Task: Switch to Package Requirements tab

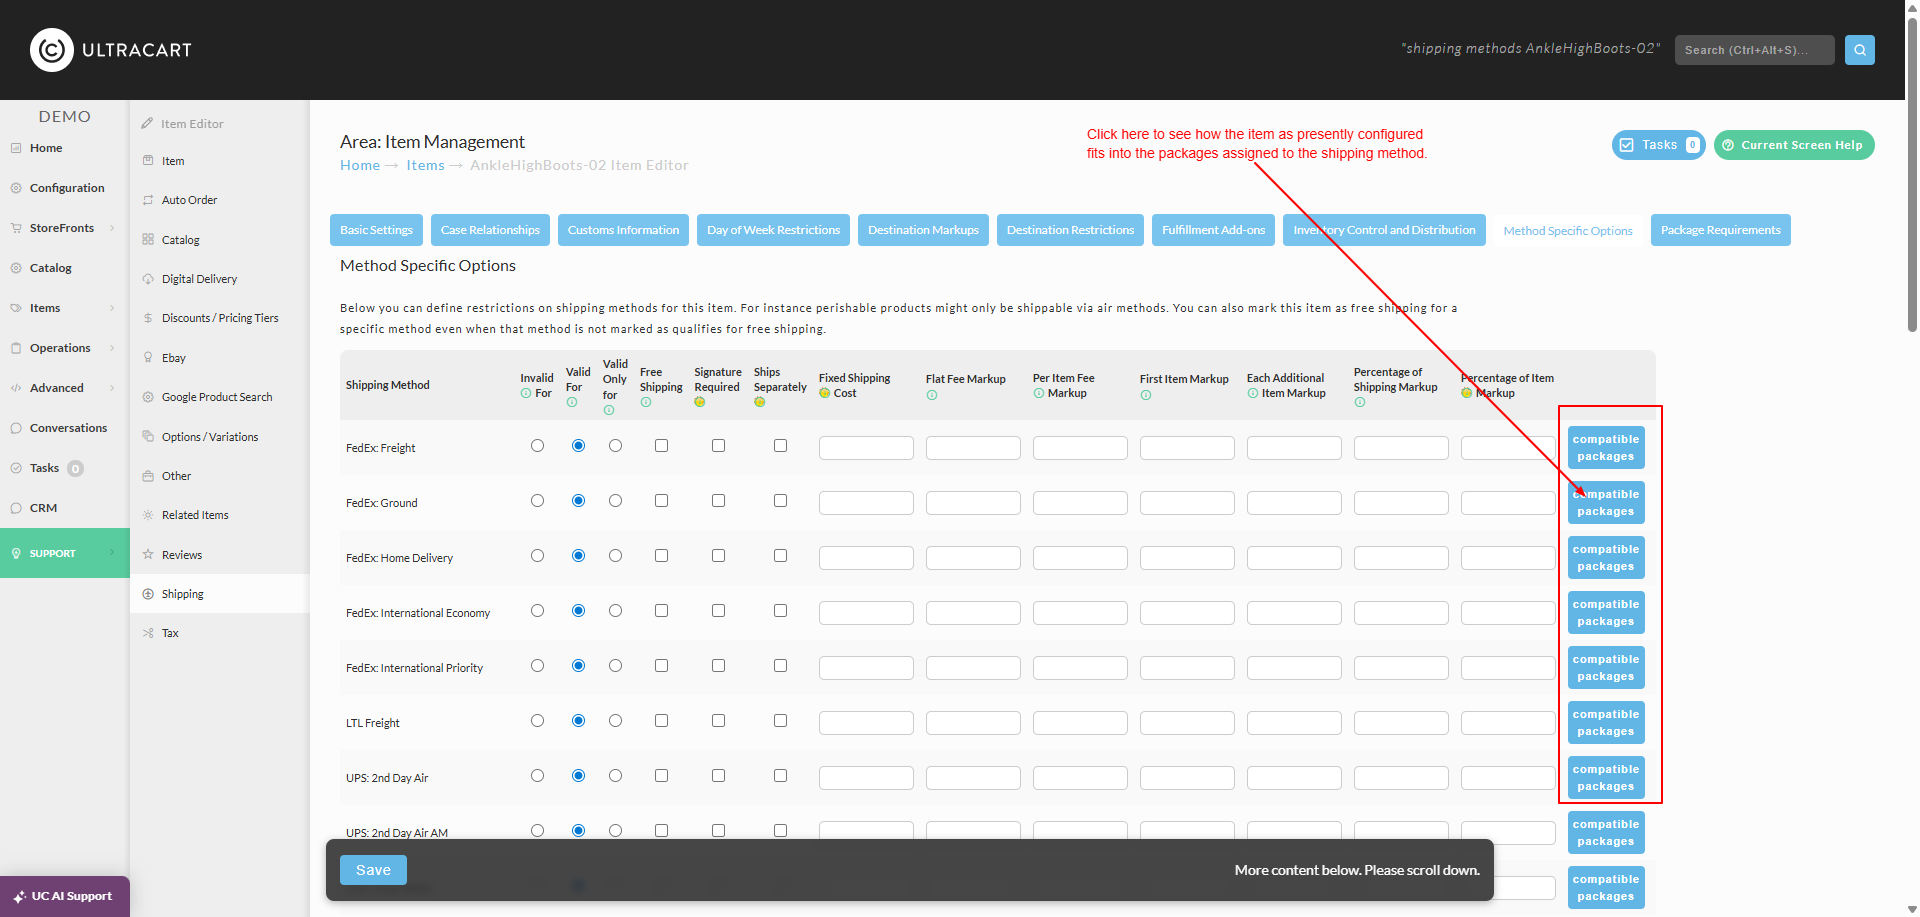Action: 1720,230
